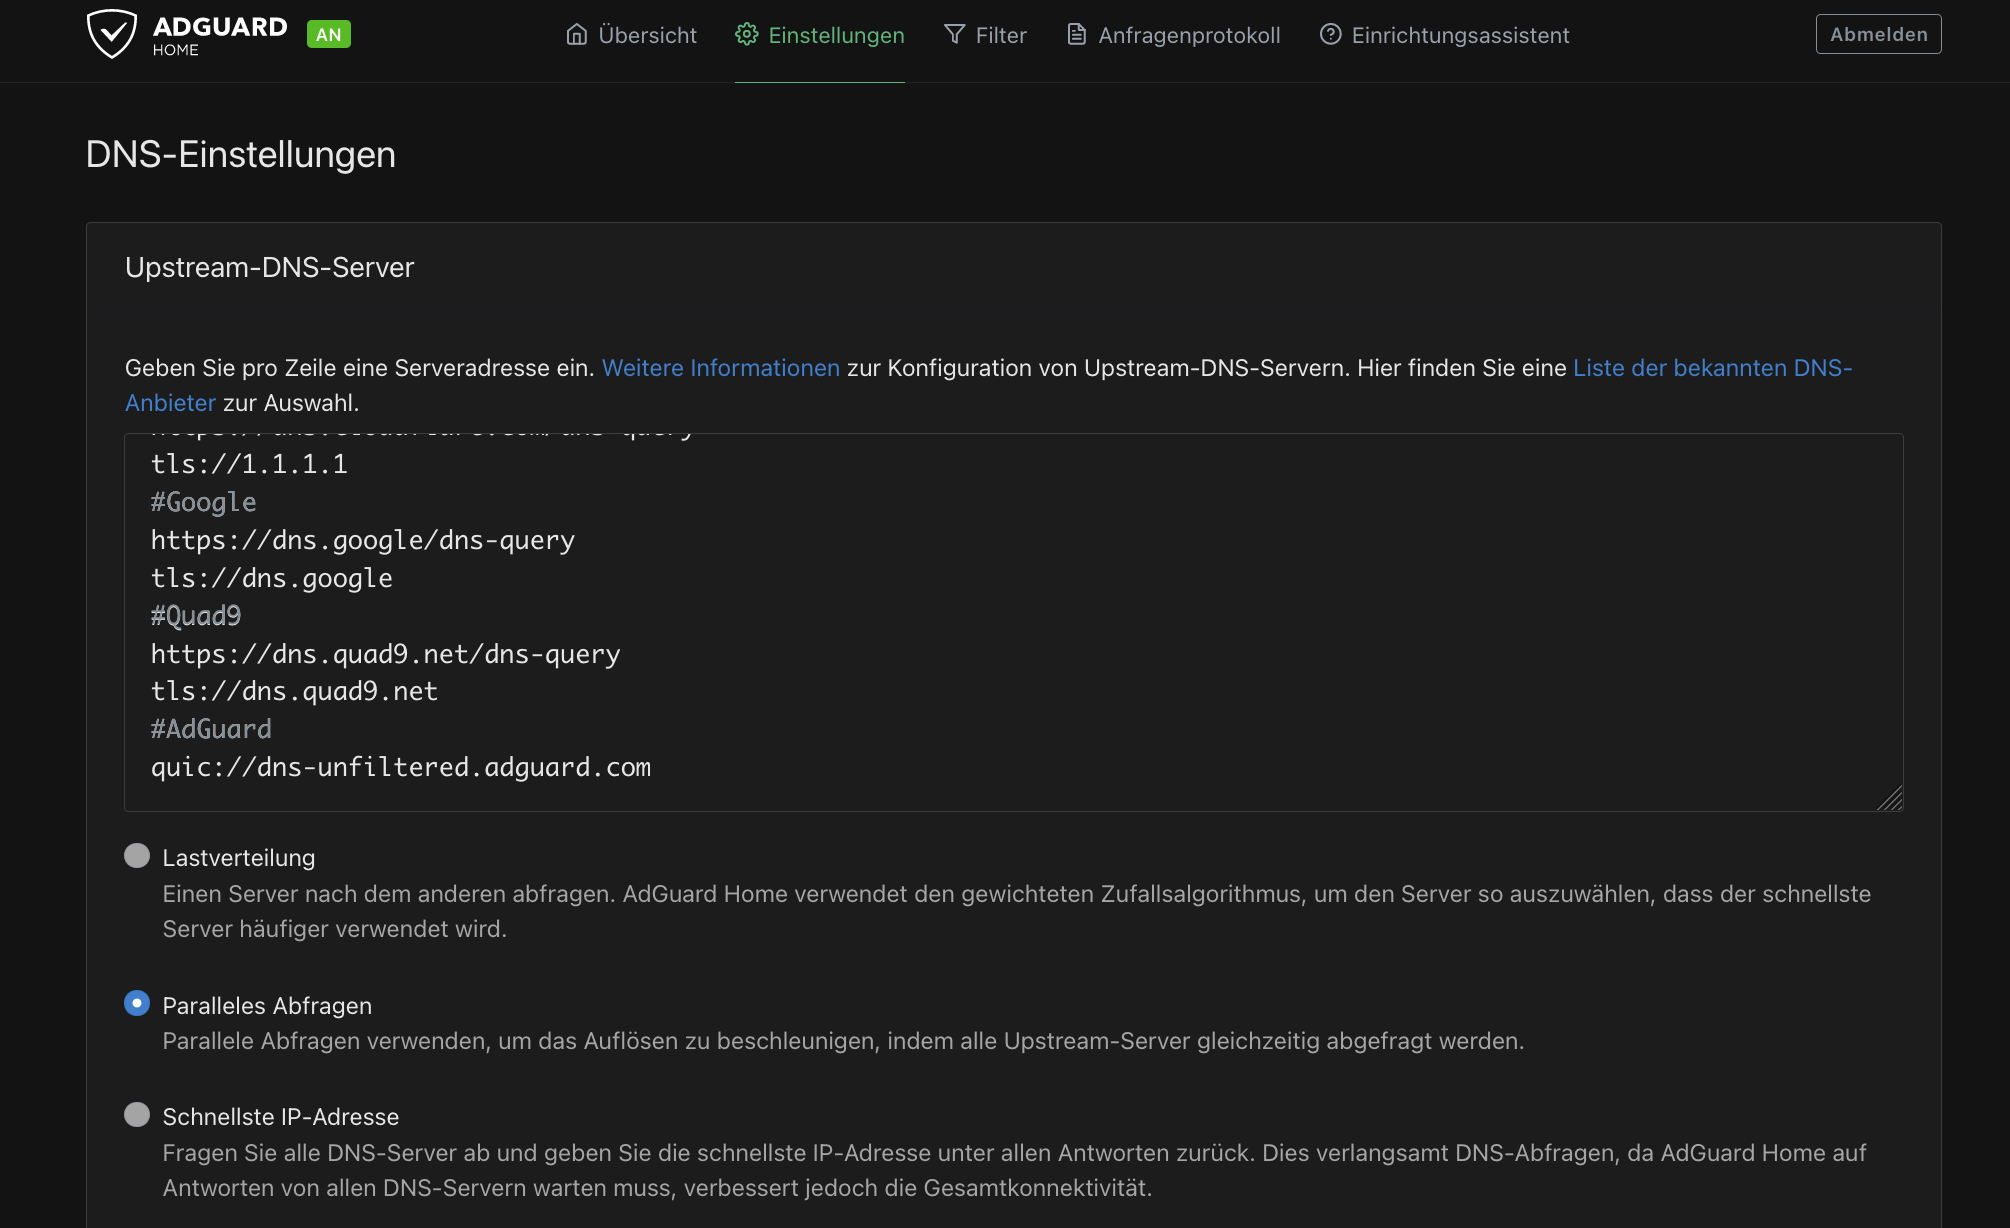Click the green AN status badge
2010x1228 pixels.
tap(328, 35)
